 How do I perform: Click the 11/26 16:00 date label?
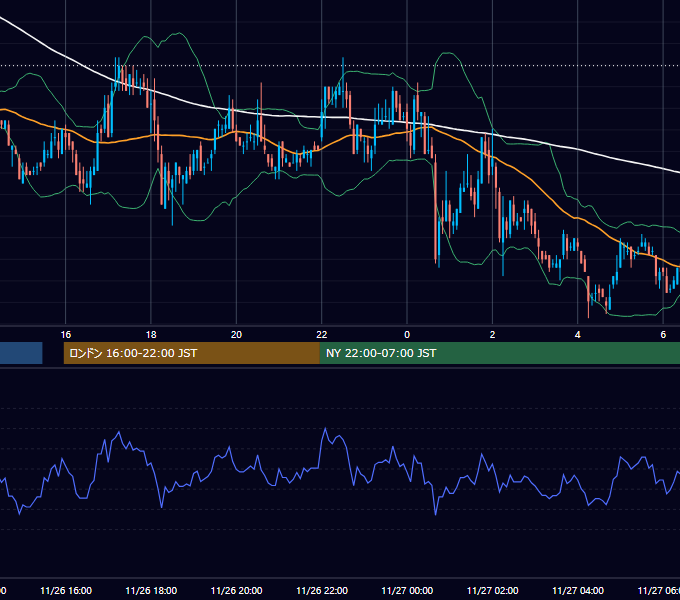(66, 591)
